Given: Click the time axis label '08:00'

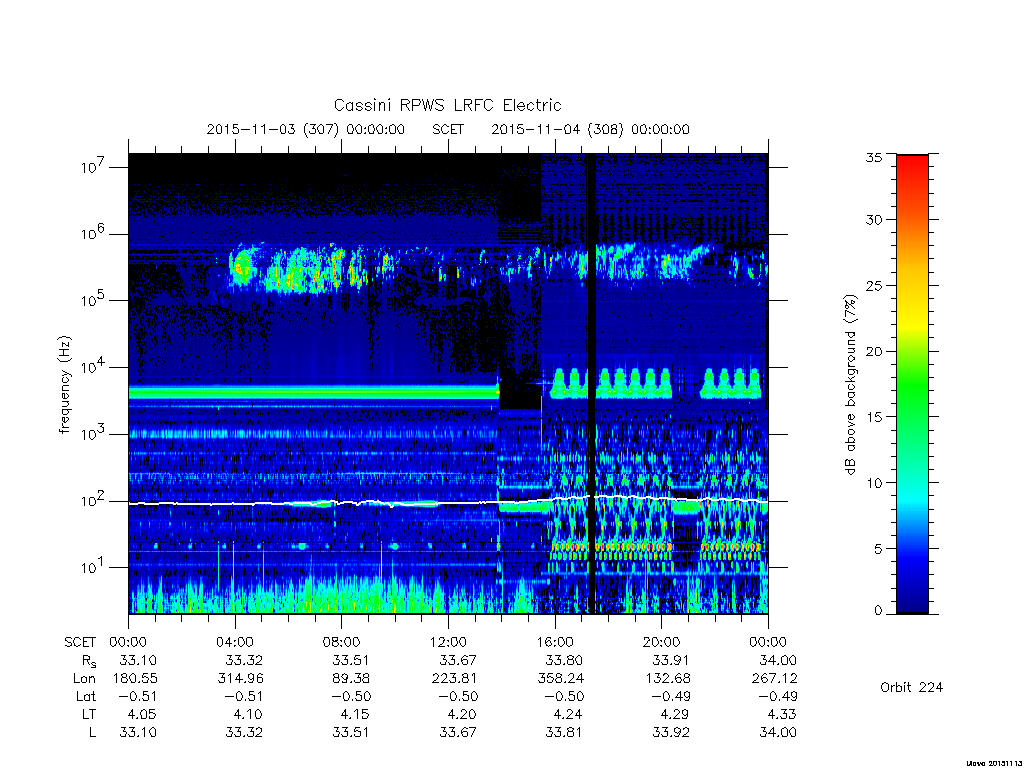Looking at the screenshot, I should [x=342, y=642].
